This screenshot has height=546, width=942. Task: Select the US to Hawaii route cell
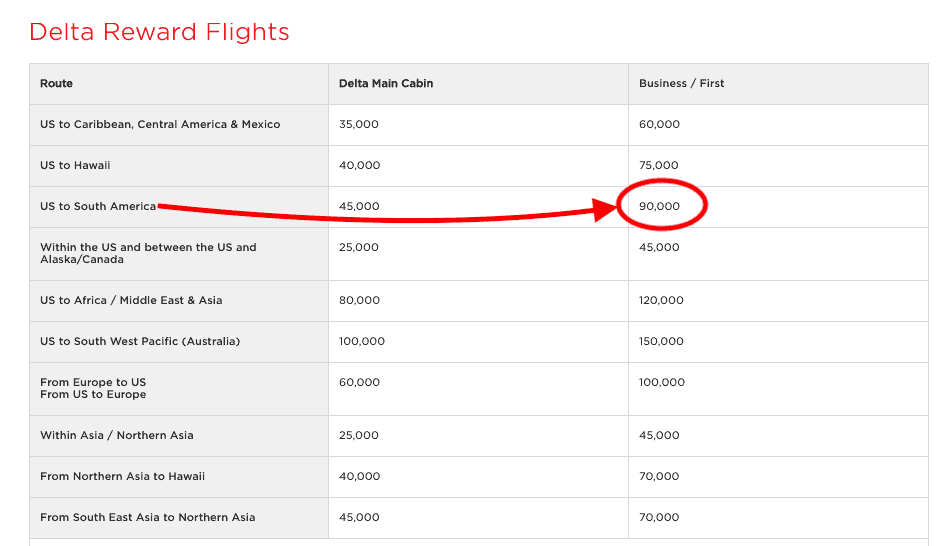(x=75, y=165)
